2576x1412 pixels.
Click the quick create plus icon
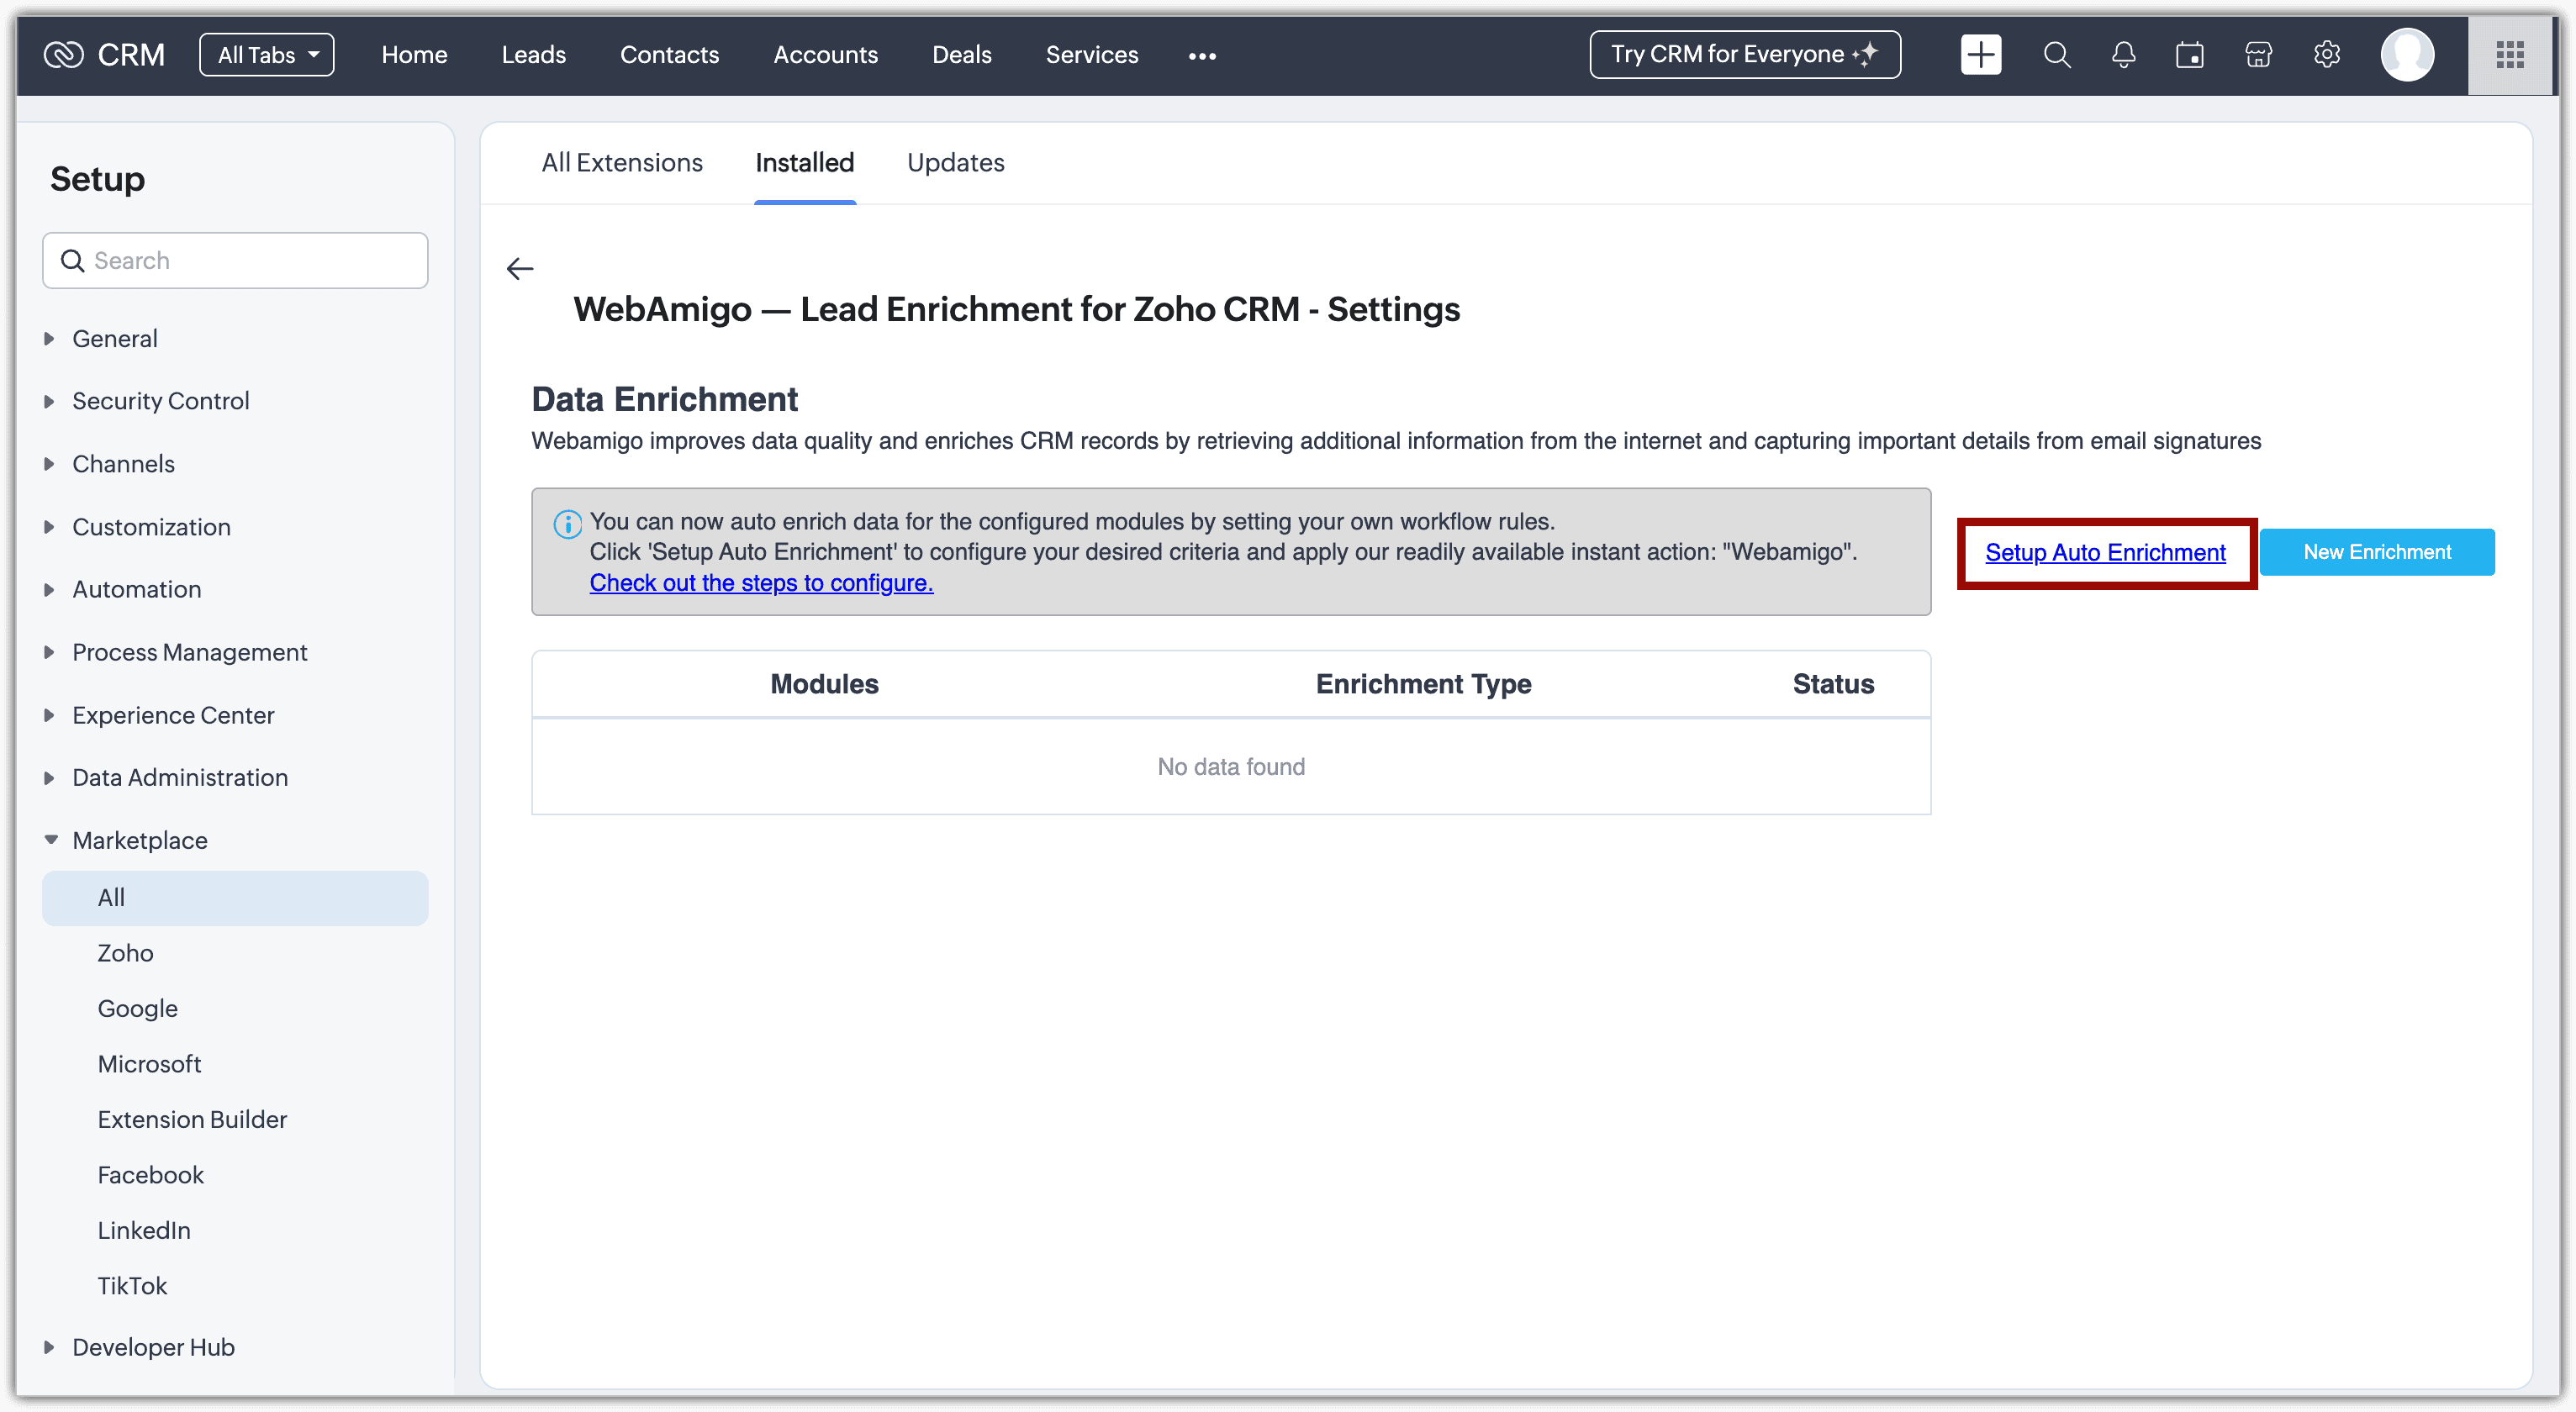[1980, 55]
